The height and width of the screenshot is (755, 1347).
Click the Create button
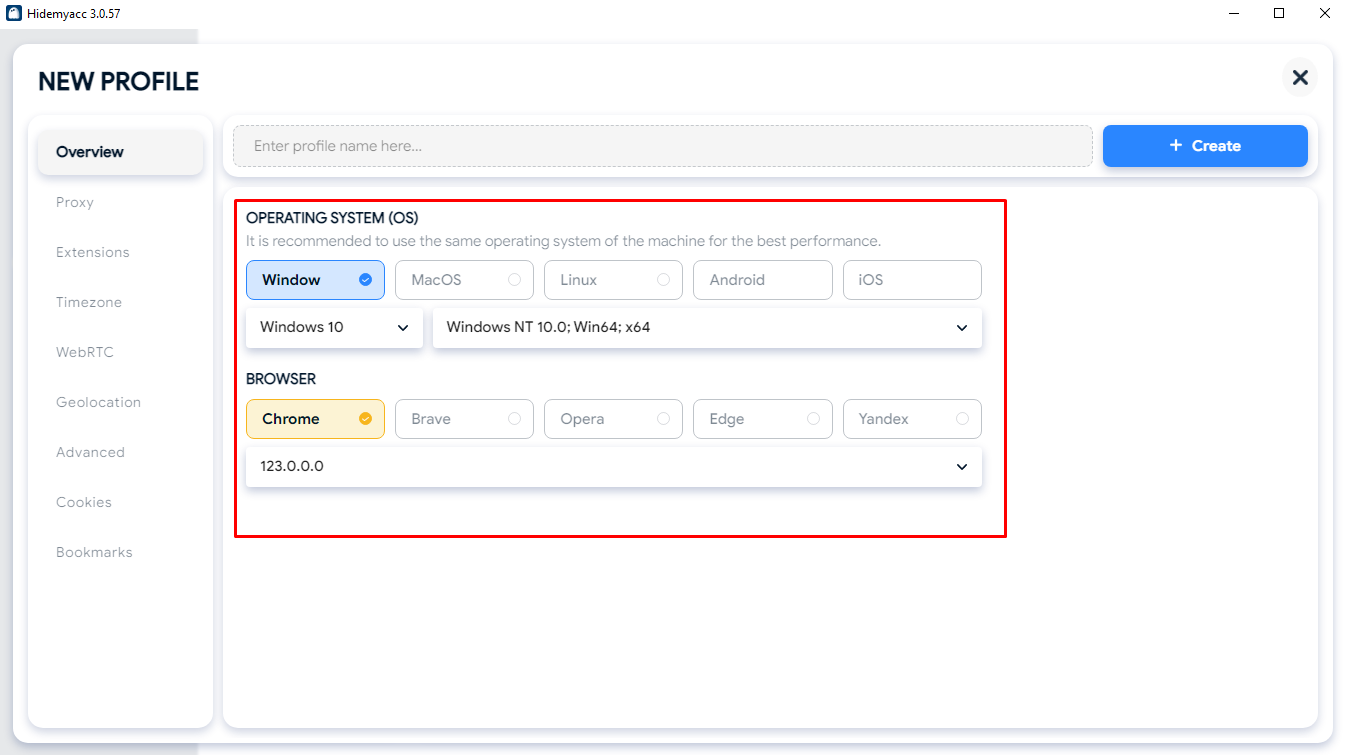point(1205,146)
